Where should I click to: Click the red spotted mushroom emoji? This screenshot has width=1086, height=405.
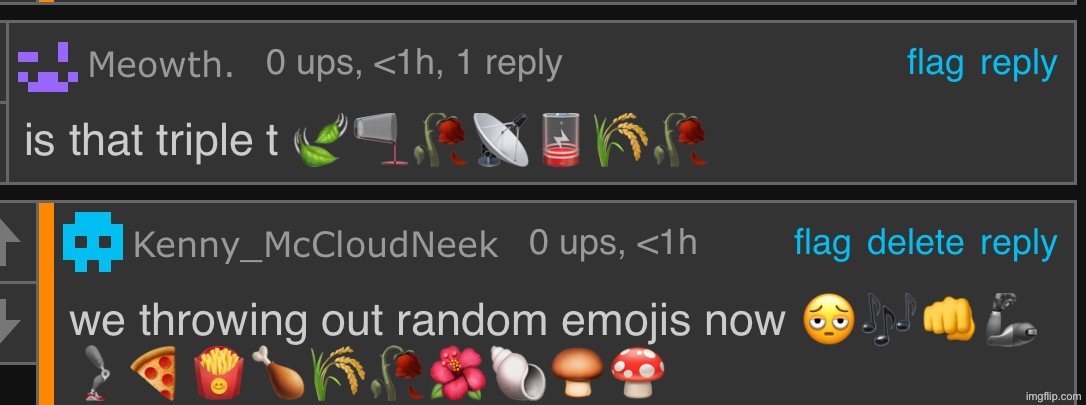(x=637, y=373)
